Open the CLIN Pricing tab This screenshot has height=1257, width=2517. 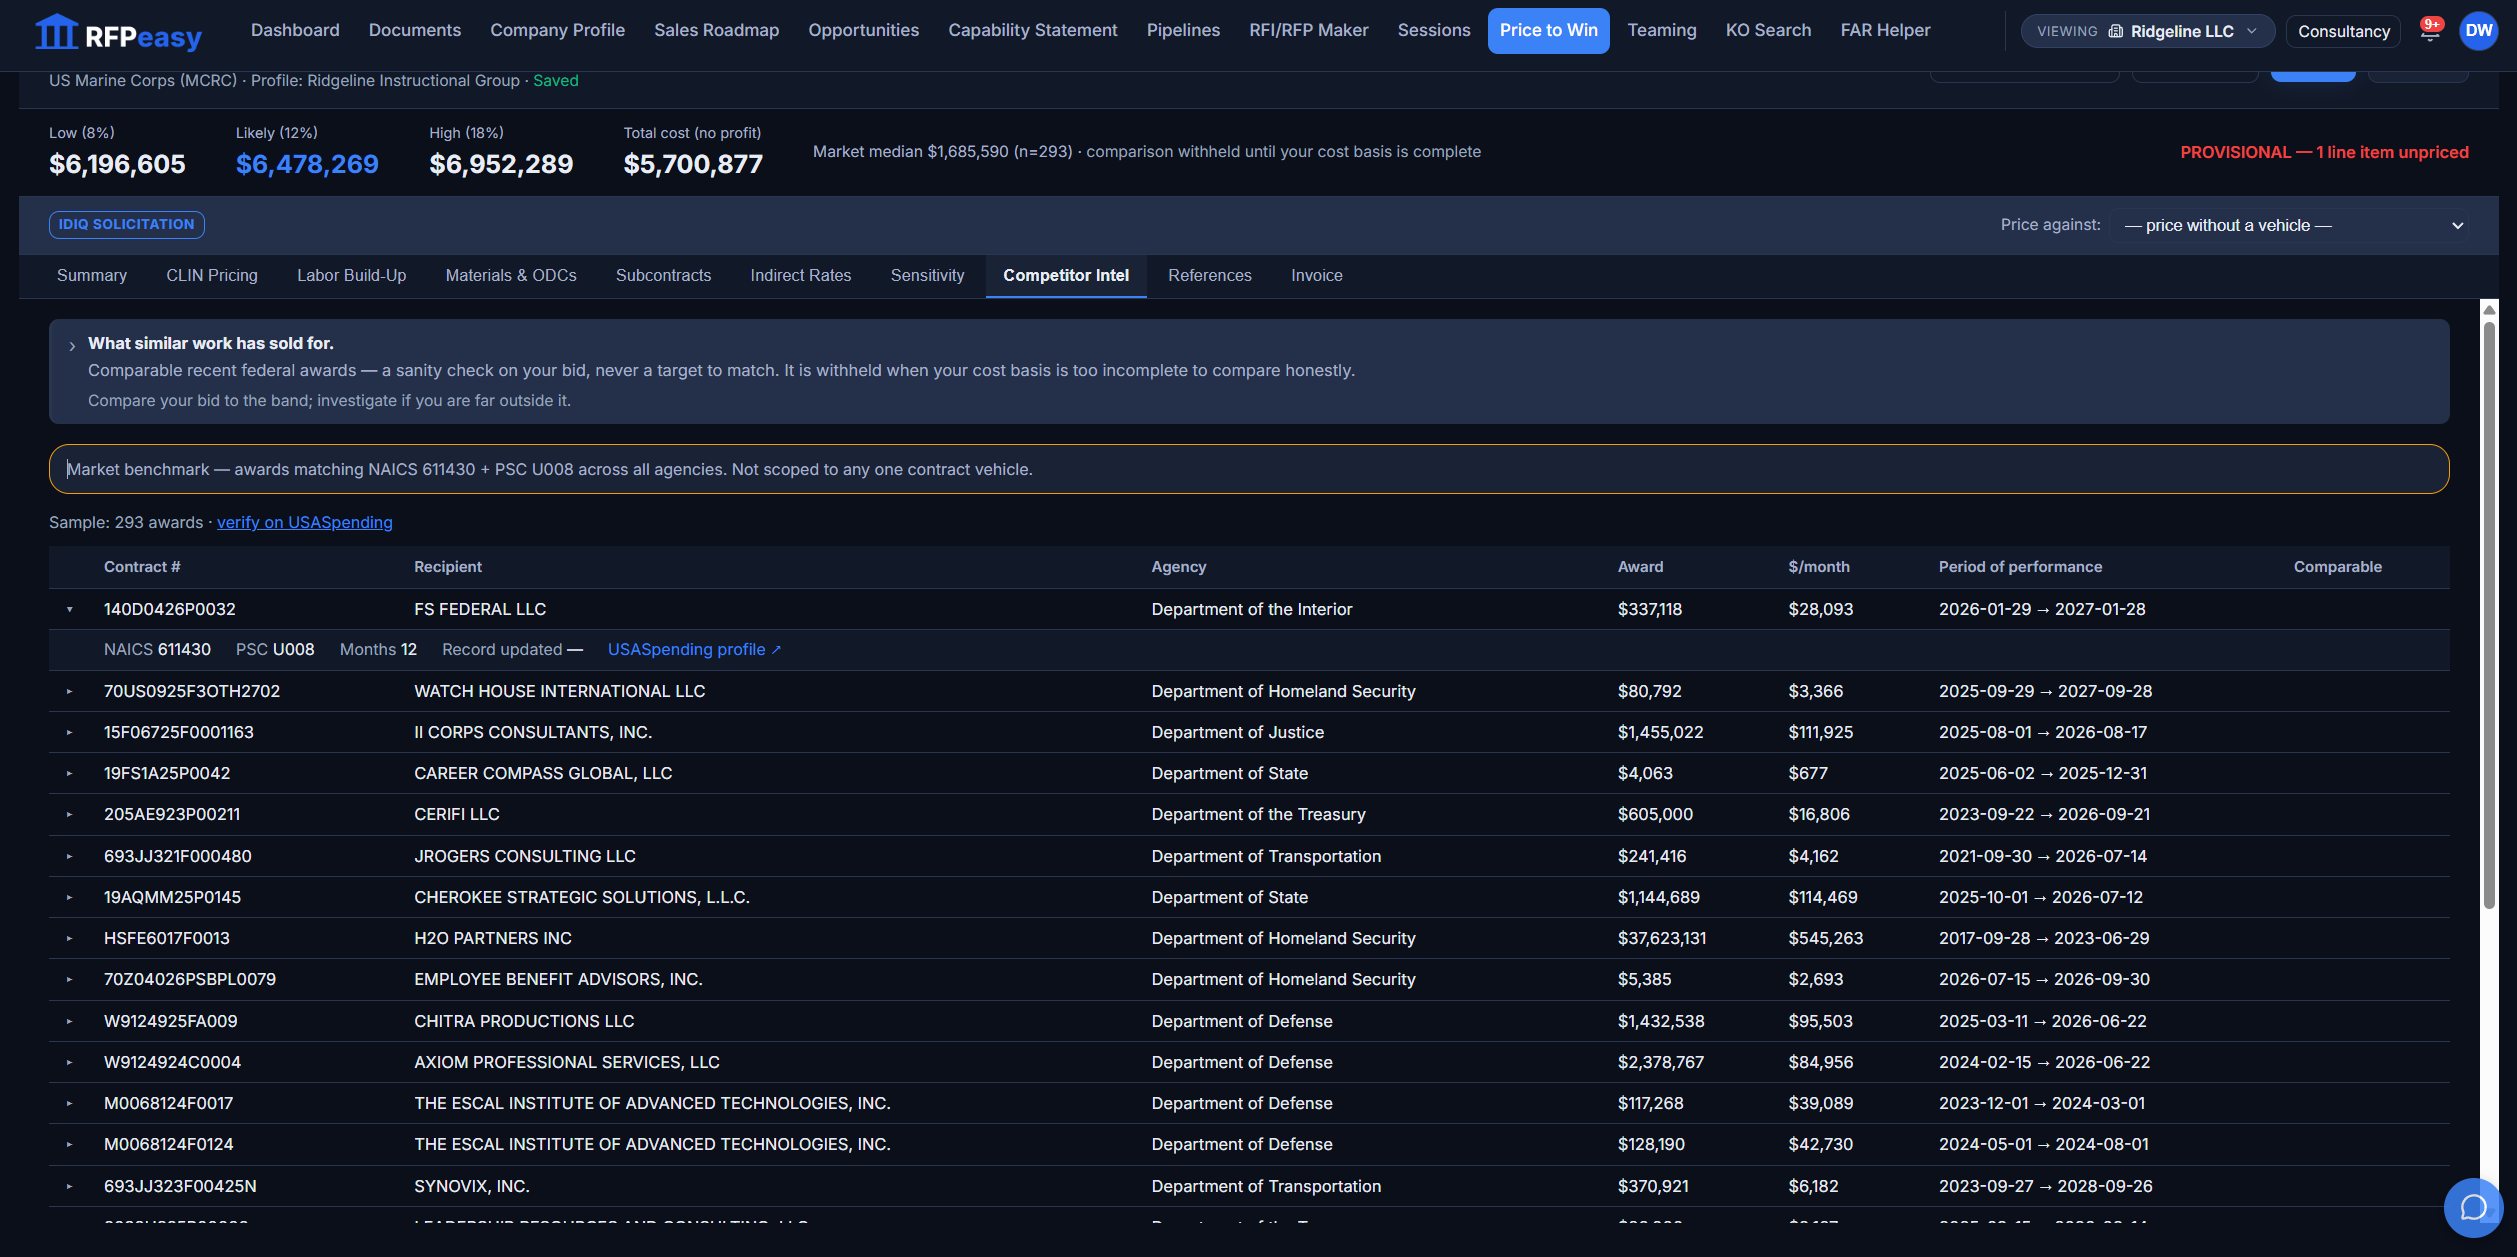tap(212, 276)
